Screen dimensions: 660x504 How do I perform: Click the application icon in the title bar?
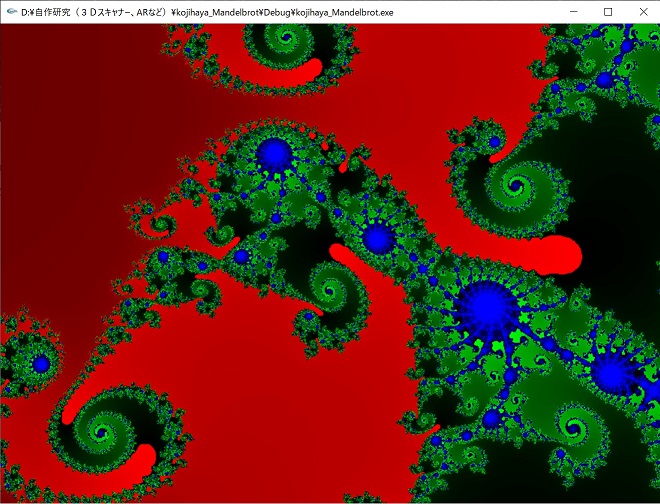pos(13,12)
